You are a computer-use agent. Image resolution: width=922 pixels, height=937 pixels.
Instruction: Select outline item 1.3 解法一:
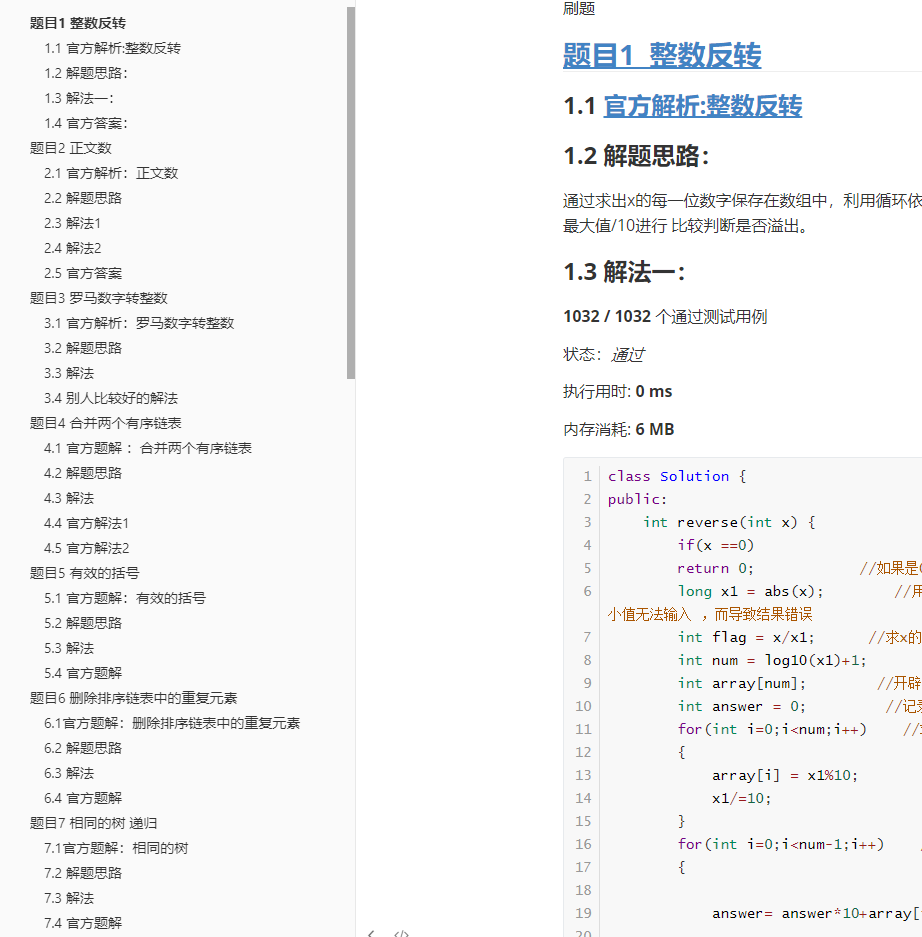click(x=79, y=99)
